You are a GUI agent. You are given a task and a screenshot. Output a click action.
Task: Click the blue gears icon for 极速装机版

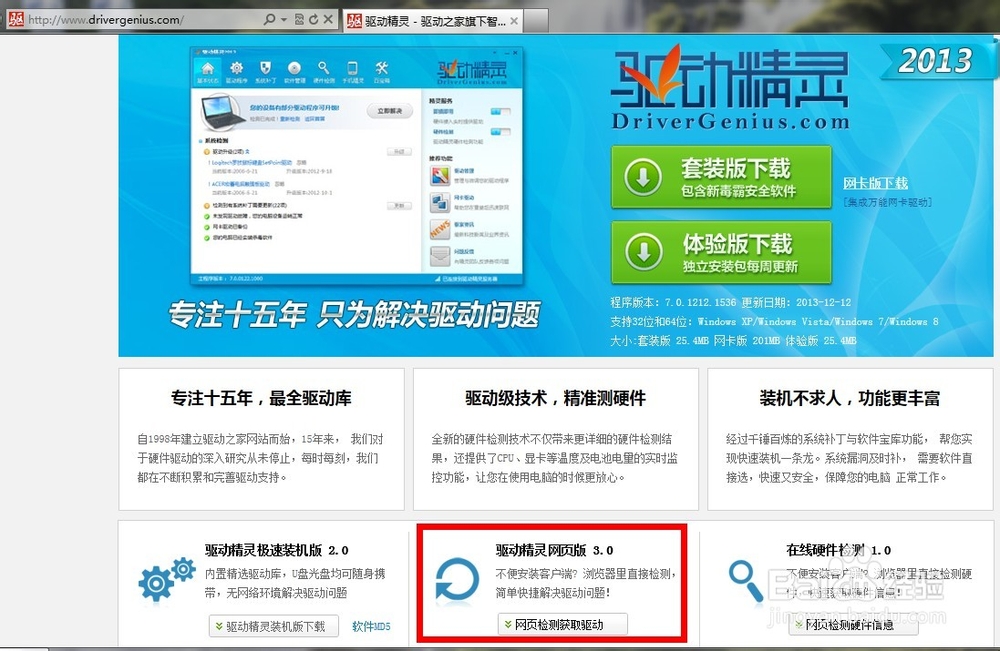[166, 579]
